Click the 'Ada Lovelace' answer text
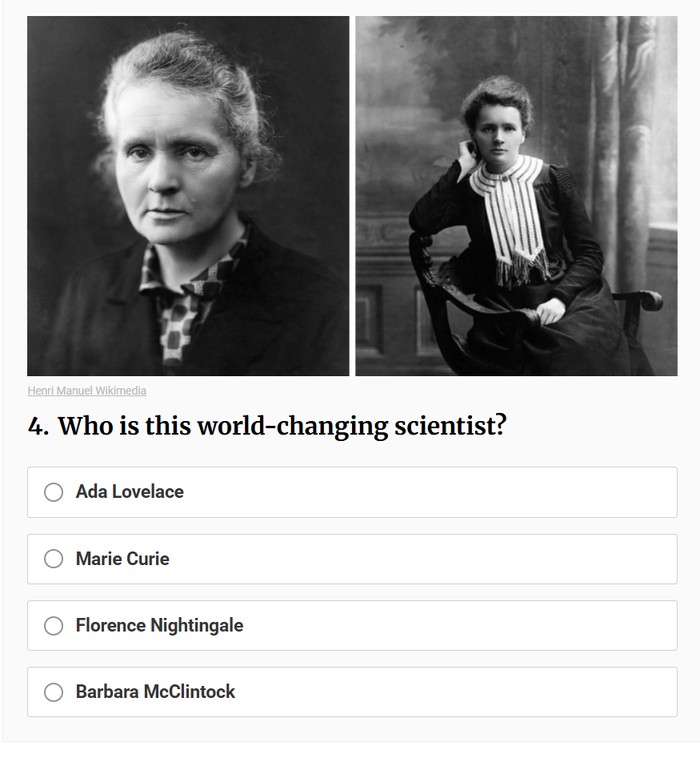 click(129, 492)
